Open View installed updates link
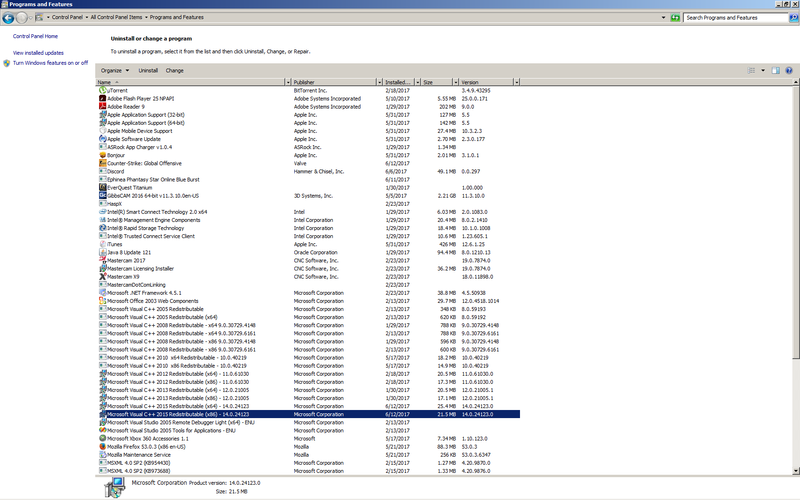The height and width of the screenshot is (500, 800). pyautogui.click(x=38, y=53)
